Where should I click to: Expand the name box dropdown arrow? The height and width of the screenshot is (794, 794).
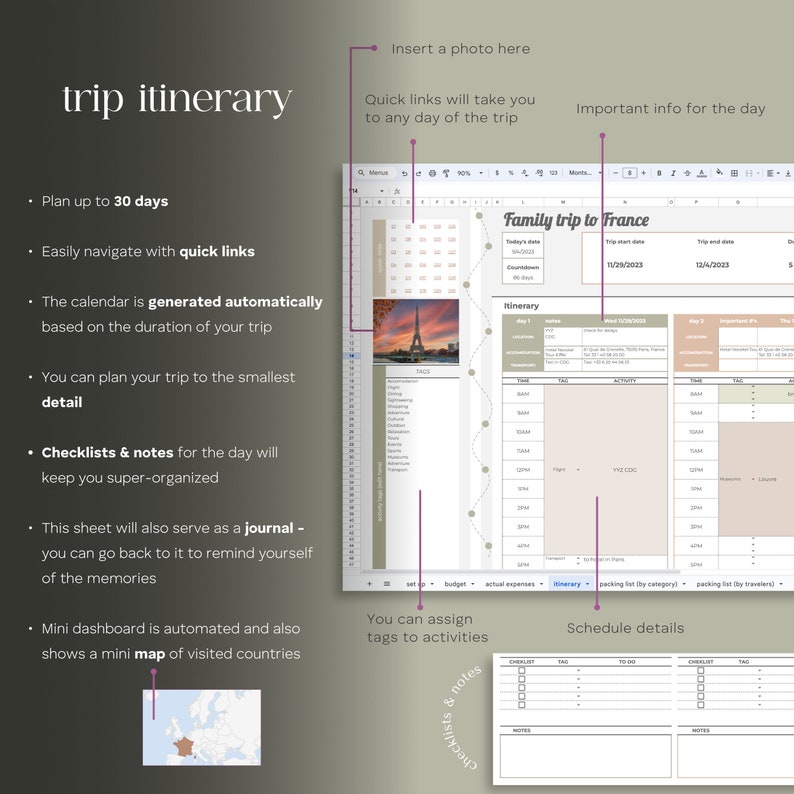coord(382,191)
